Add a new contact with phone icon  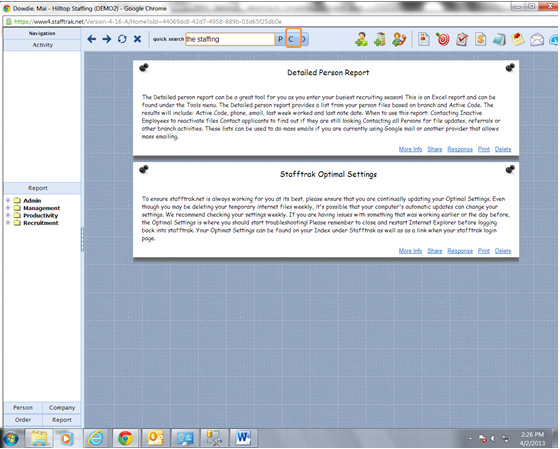[399, 39]
